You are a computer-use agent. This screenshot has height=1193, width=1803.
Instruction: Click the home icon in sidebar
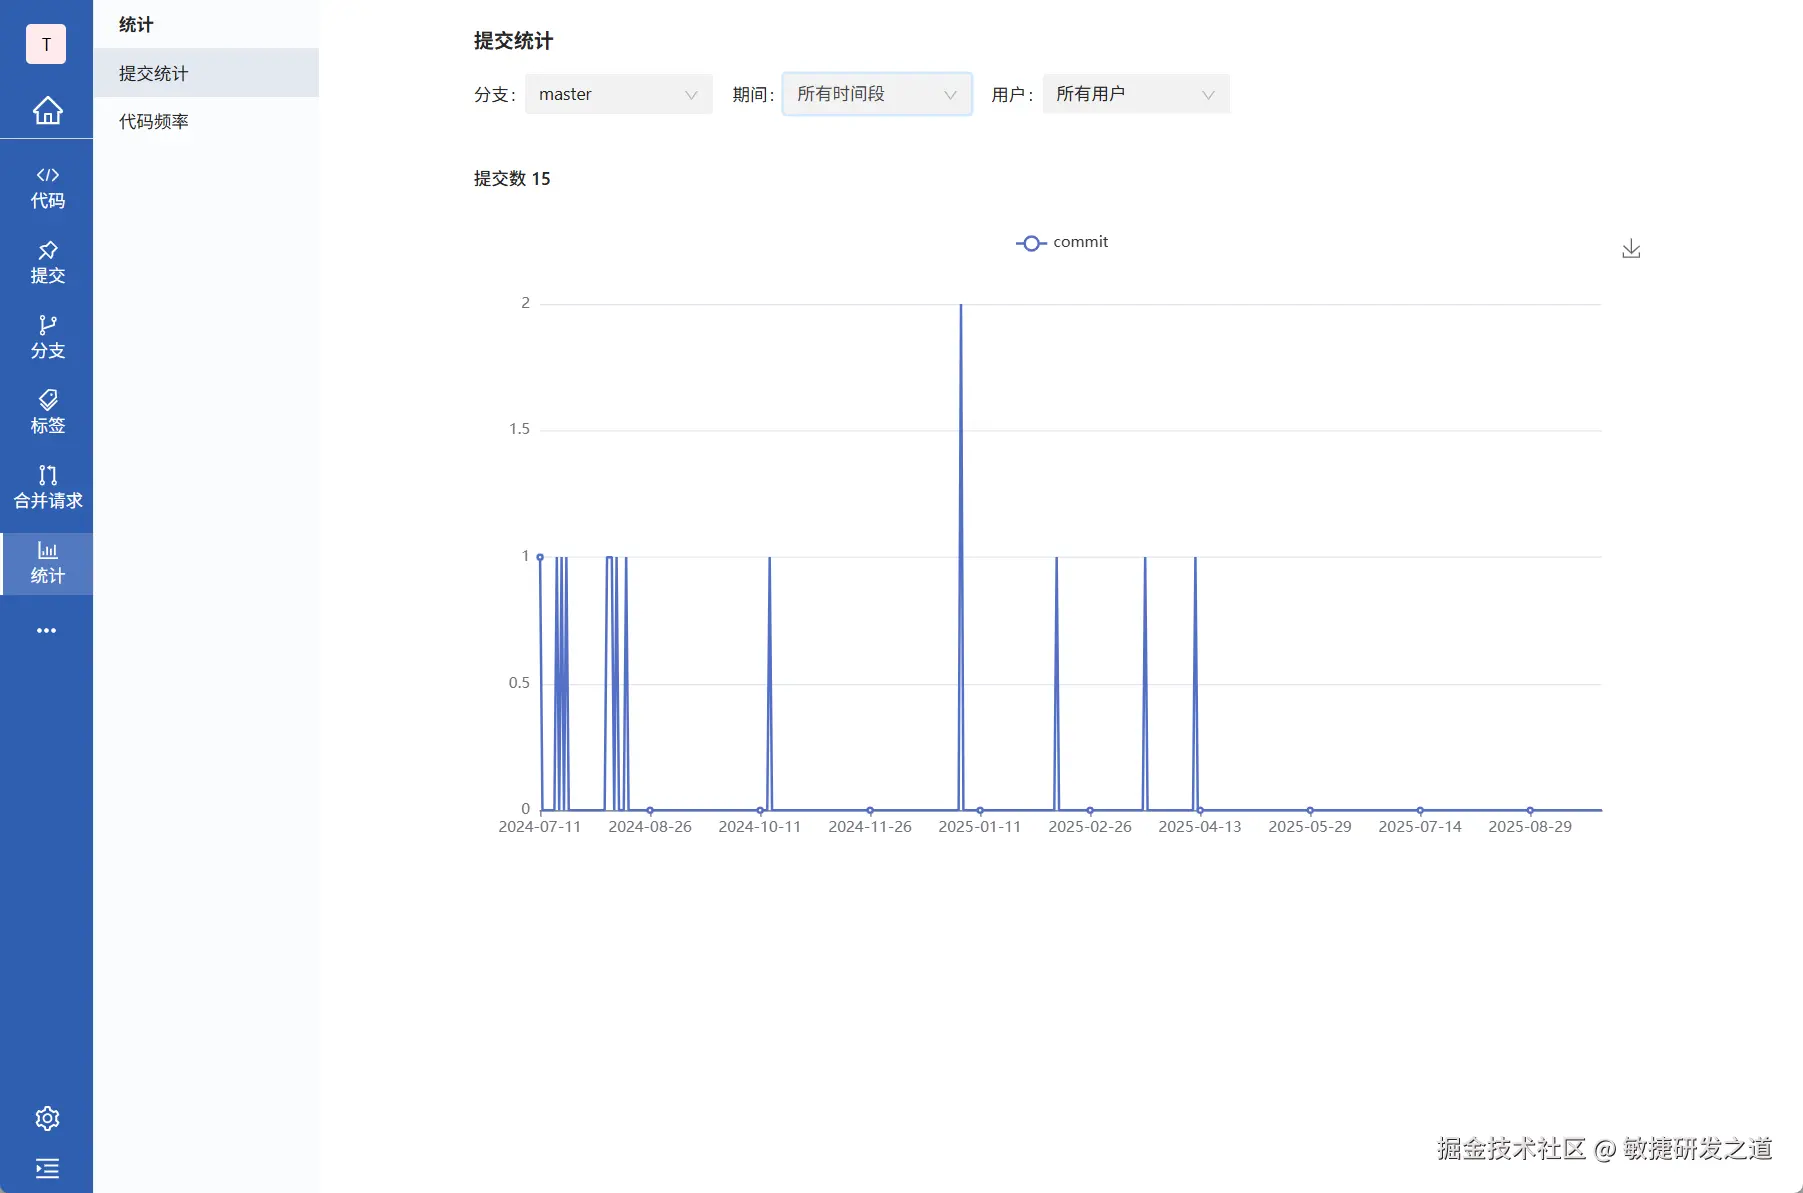coord(47,111)
